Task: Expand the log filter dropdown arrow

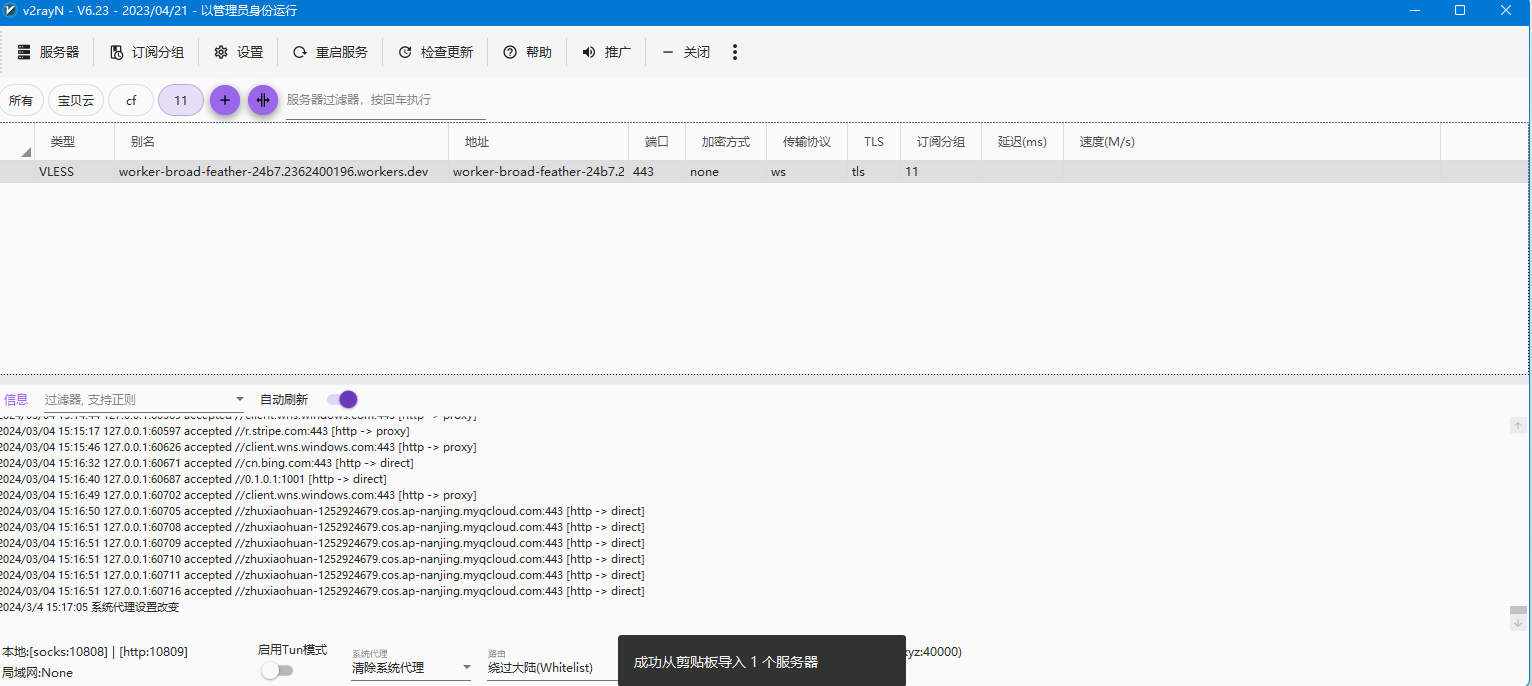Action: (239, 400)
